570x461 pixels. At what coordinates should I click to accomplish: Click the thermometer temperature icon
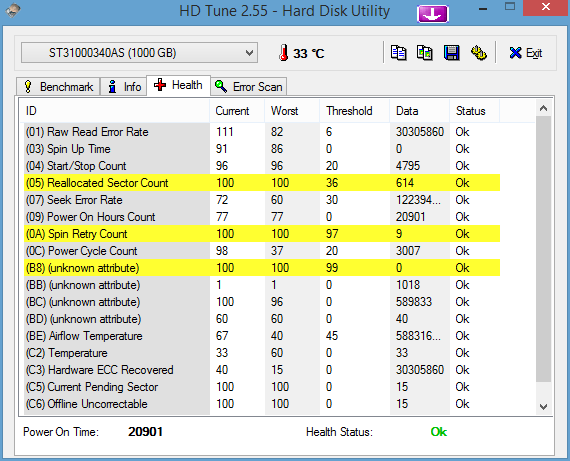(284, 53)
